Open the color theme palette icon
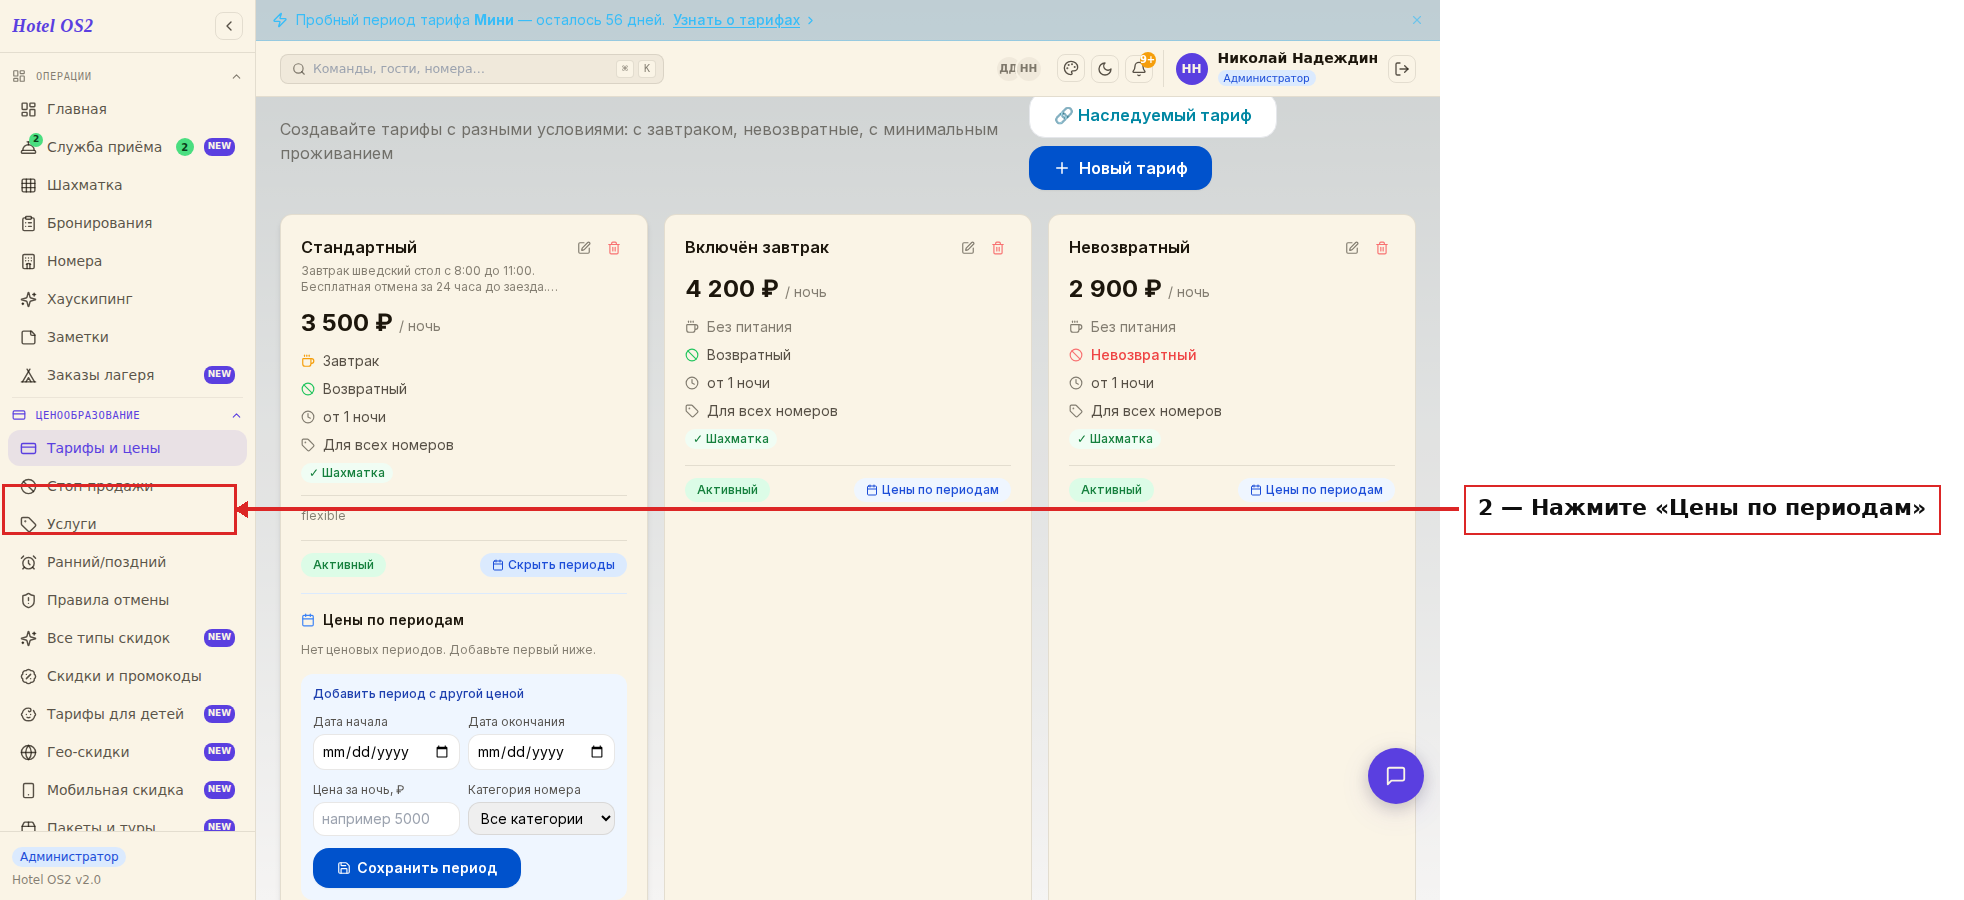The image size is (1964, 900). [x=1071, y=69]
